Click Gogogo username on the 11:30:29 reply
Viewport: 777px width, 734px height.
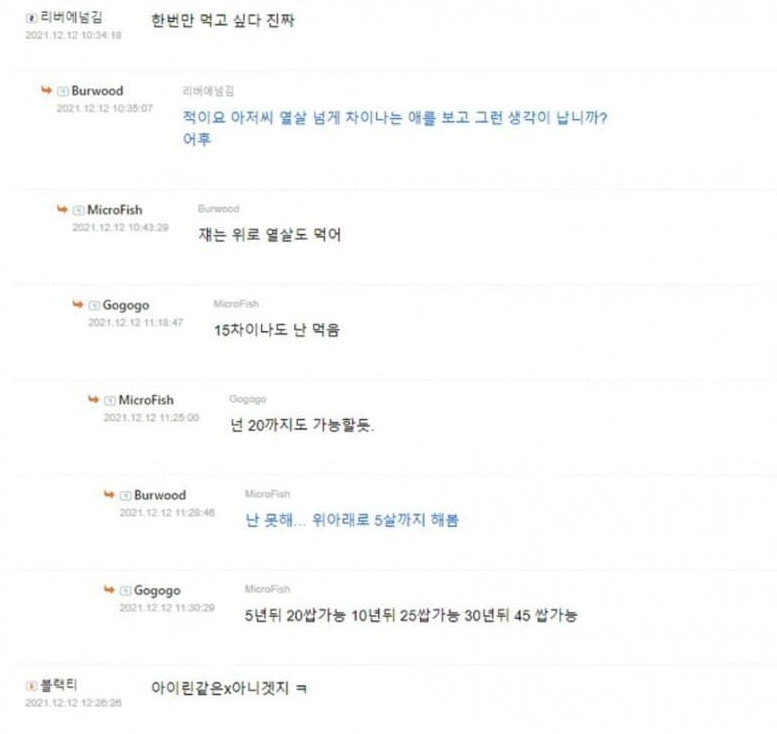[x=157, y=591]
